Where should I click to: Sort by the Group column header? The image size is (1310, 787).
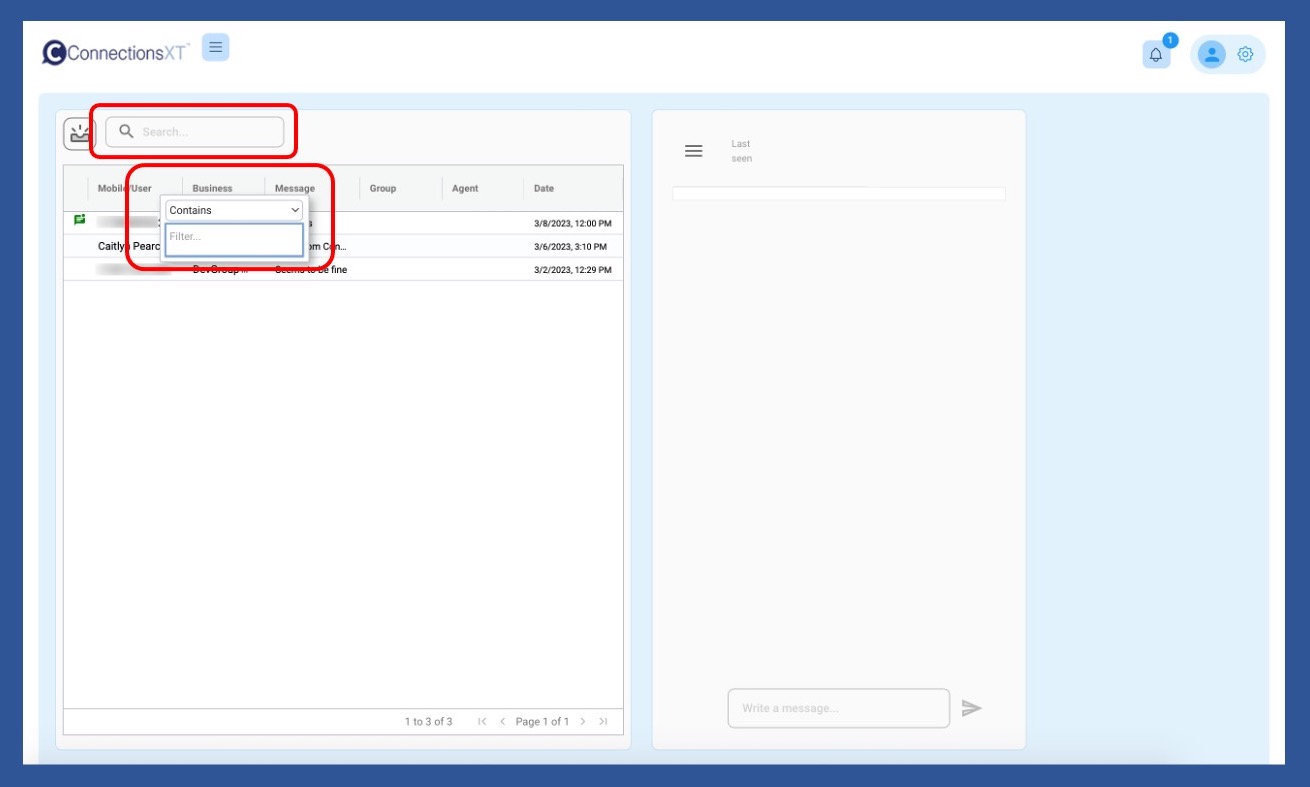383,188
